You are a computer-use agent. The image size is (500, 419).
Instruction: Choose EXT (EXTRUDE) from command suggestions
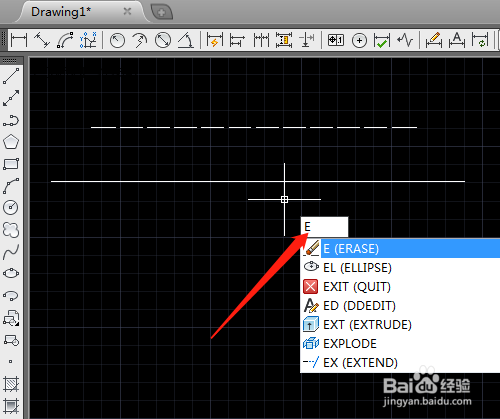(x=400, y=324)
